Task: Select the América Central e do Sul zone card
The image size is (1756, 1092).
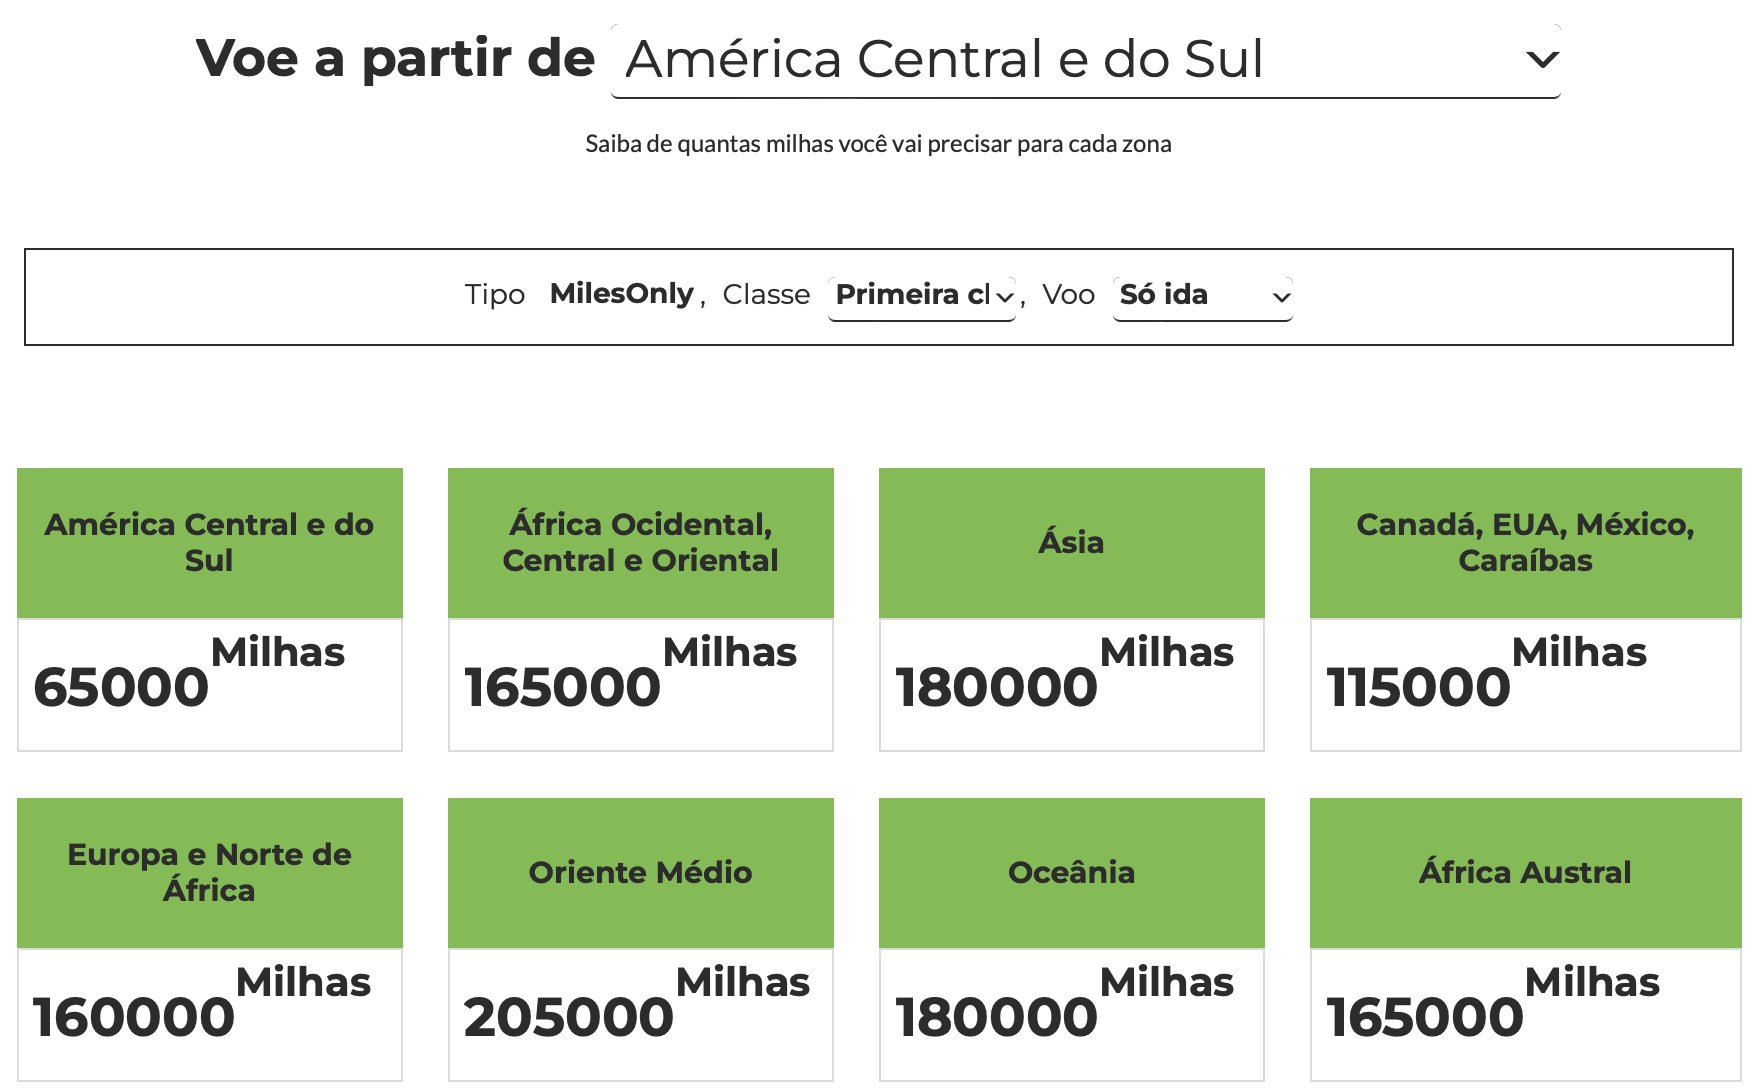Action: [x=210, y=609]
